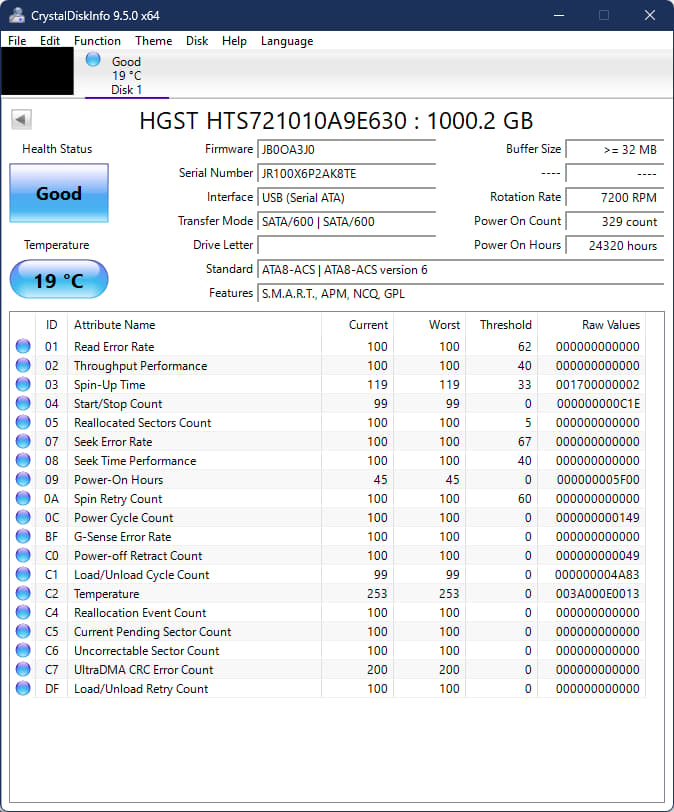
Task: Click the status orb for Load/Unload Retry Count
Action: 23,688
